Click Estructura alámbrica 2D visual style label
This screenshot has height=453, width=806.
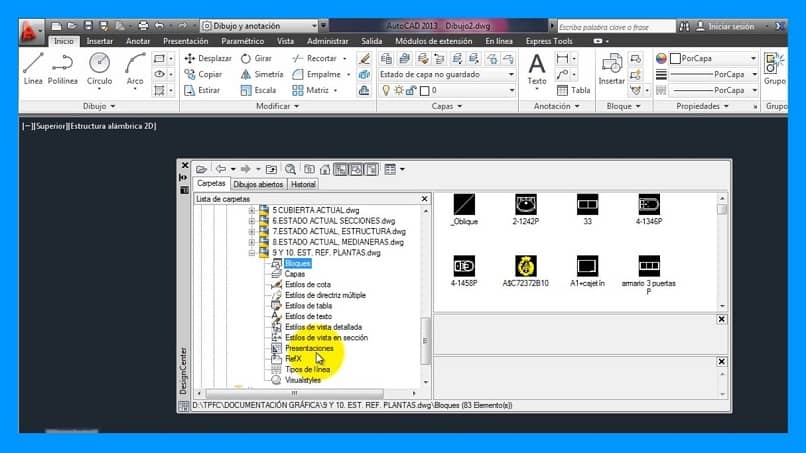click(x=112, y=126)
